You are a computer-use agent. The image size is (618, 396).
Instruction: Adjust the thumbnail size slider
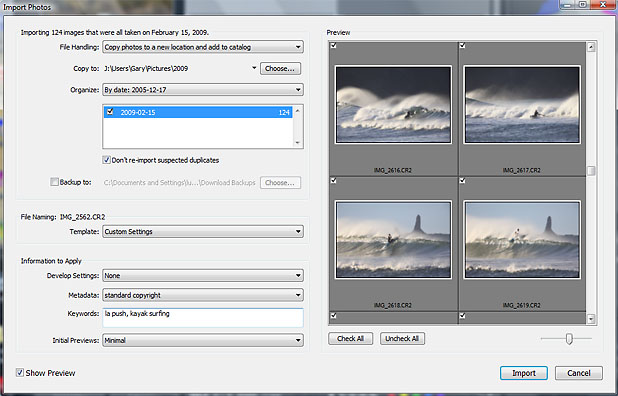click(569, 338)
